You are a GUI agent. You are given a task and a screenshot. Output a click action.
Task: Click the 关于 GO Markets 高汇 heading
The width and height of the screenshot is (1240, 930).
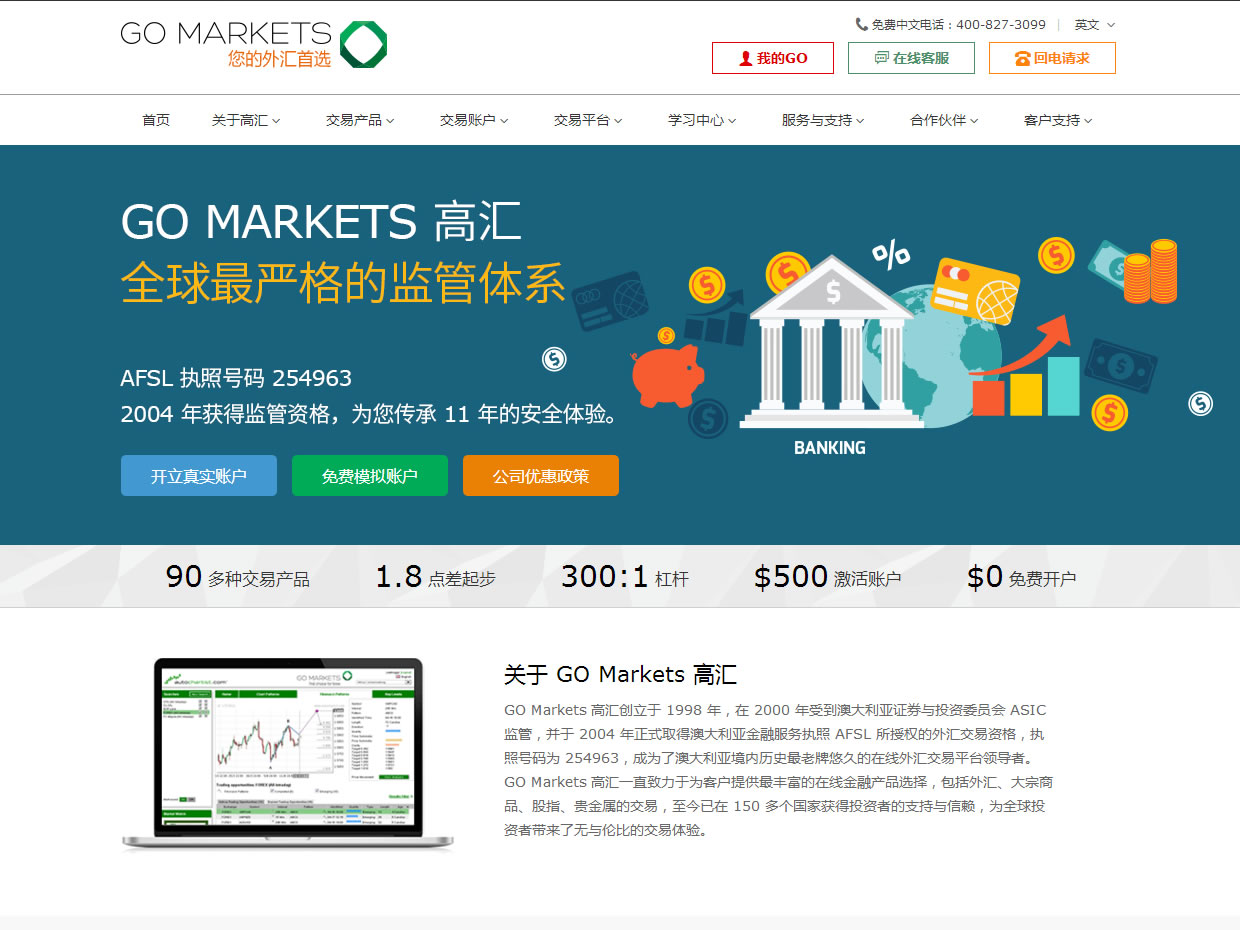pos(620,674)
